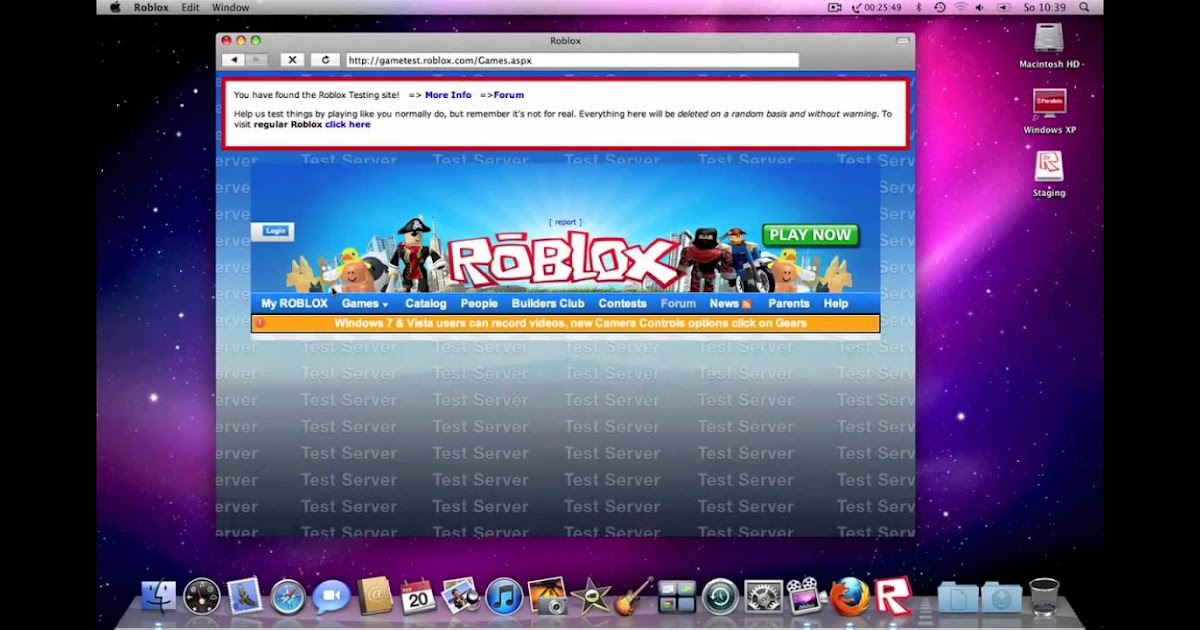Launch Firefox from the dock
1200x630 pixels.
click(849, 597)
